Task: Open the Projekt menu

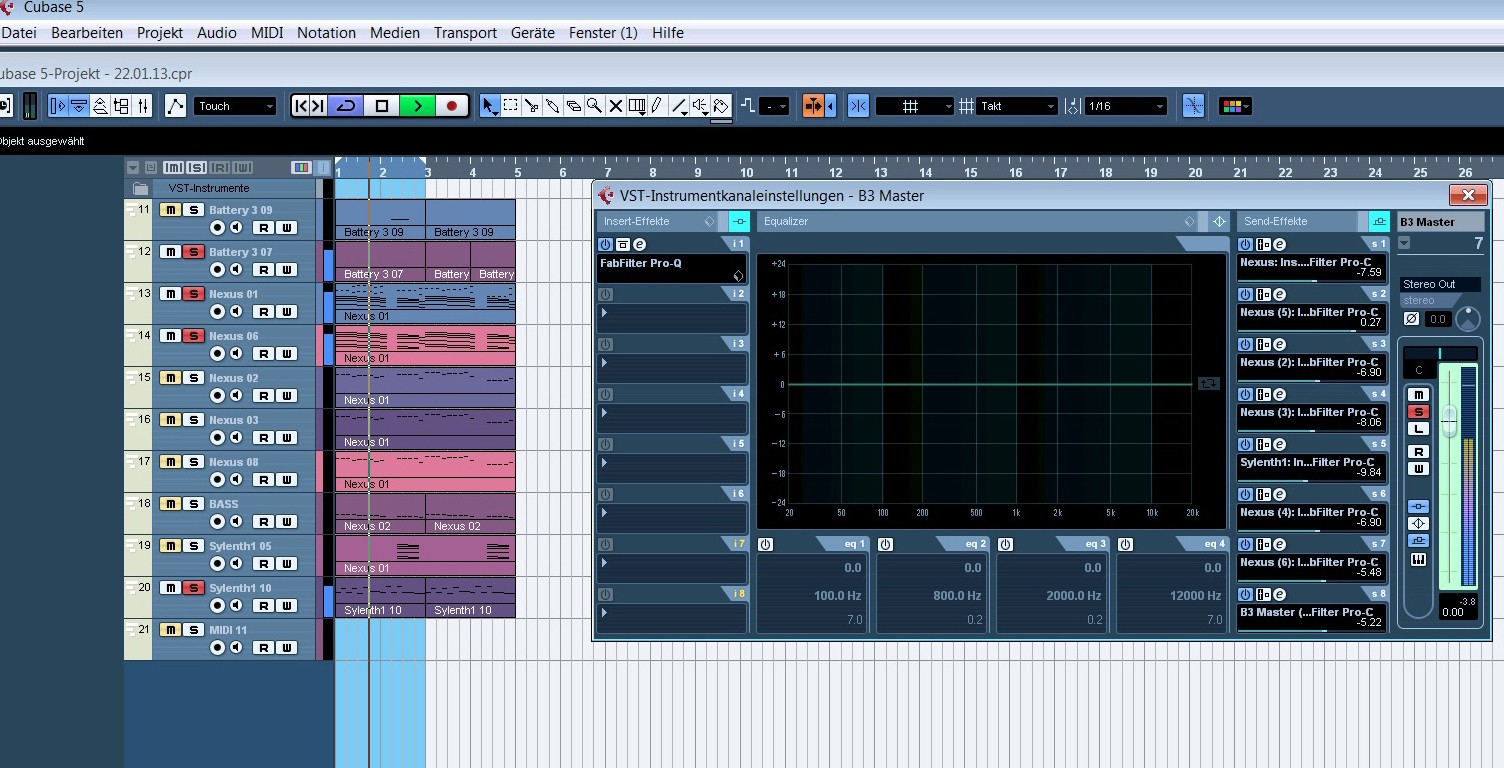Action: point(160,33)
